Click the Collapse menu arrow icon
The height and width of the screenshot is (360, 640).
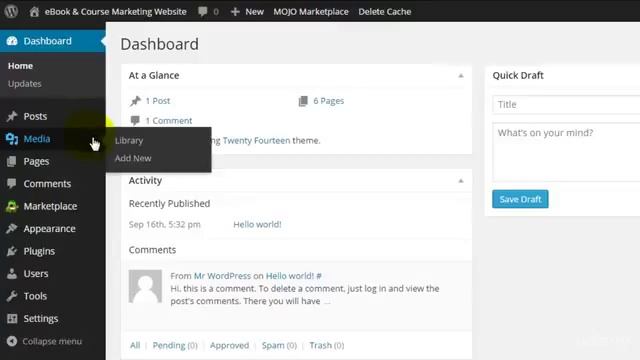pyautogui.click(x=12, y=341)
